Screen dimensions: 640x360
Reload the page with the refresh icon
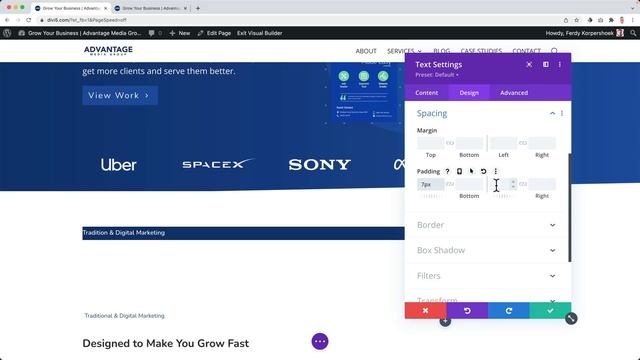pyautogui.click(x=28, y=20)
